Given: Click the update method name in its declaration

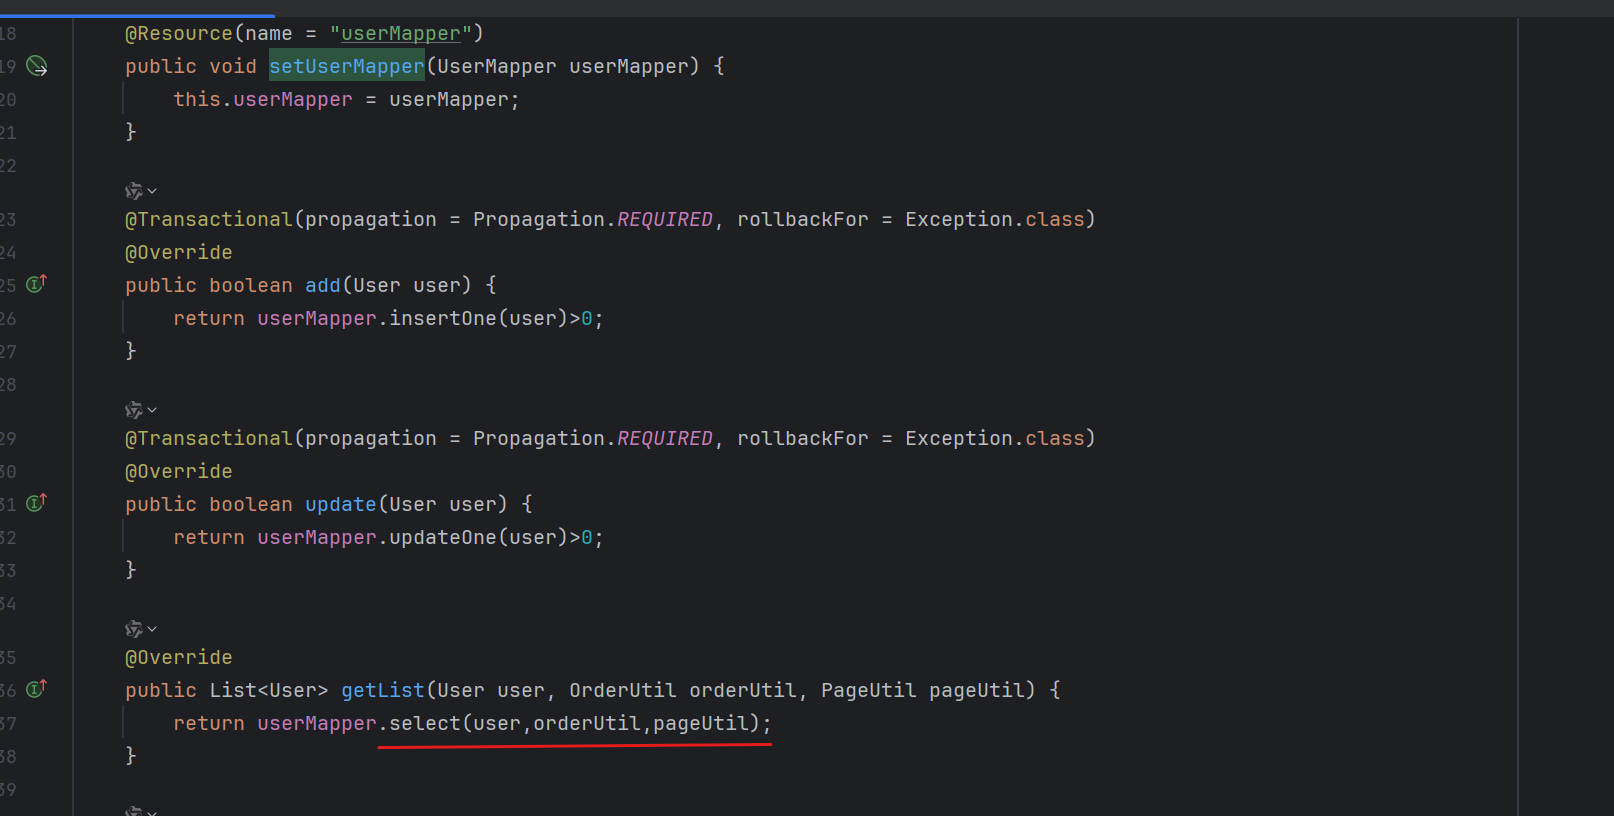Looking at the screenshot, I should tap(340, 504).
